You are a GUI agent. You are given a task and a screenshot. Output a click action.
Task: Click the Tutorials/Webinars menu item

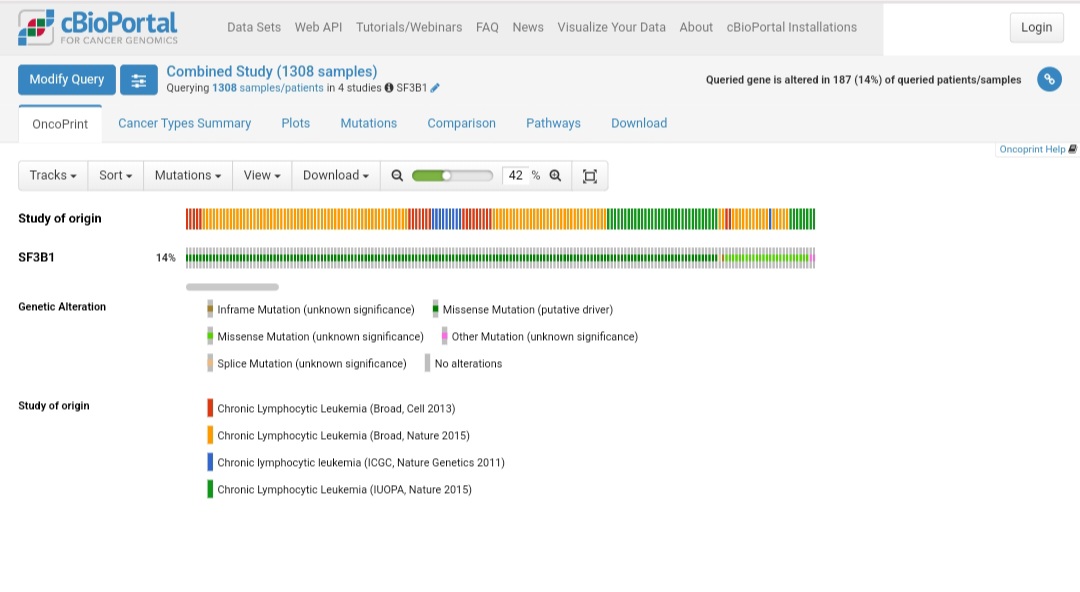click(408, 27)
